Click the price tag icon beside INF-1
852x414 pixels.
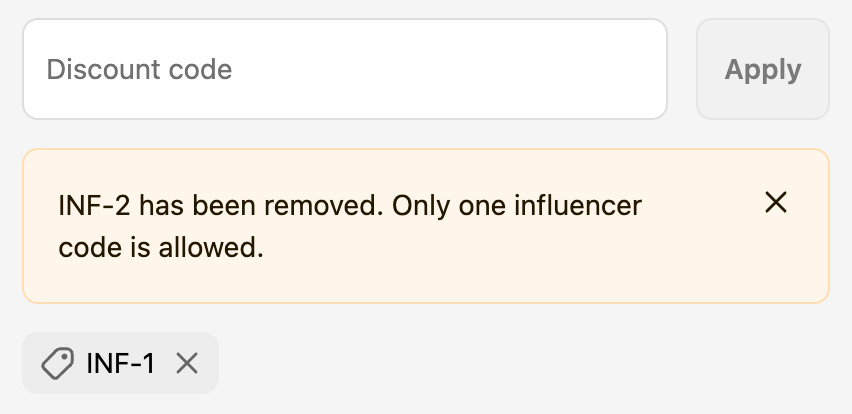pos(58,363)
